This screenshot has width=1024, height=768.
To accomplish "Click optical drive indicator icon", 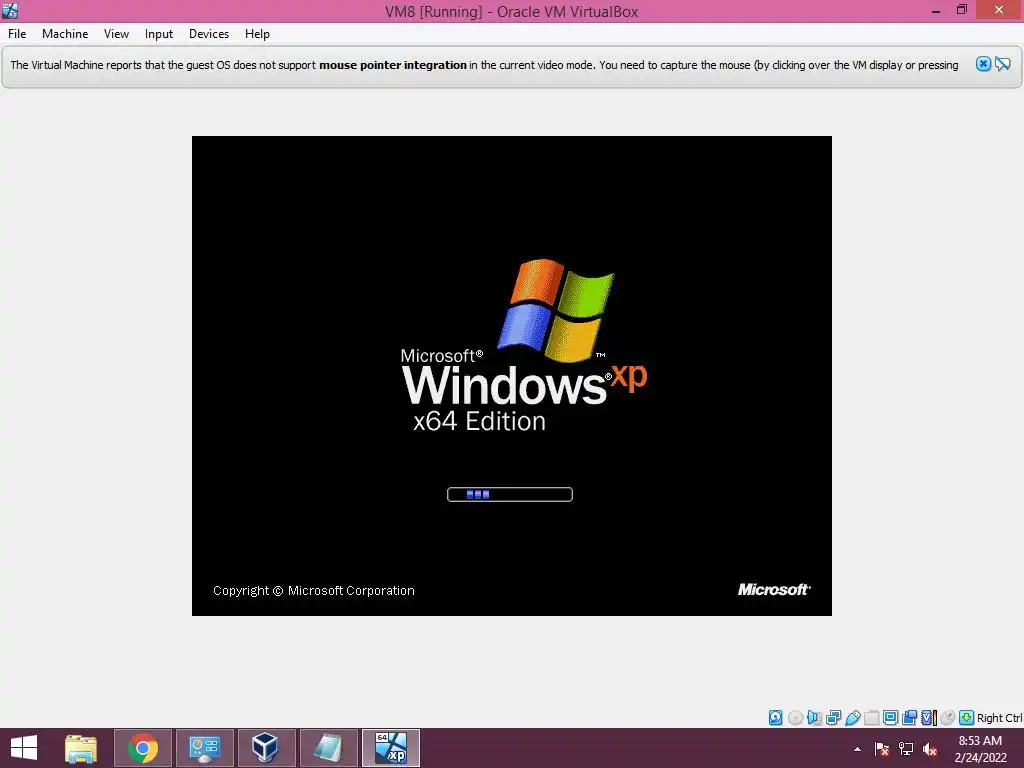I will (x=795, y=718).
